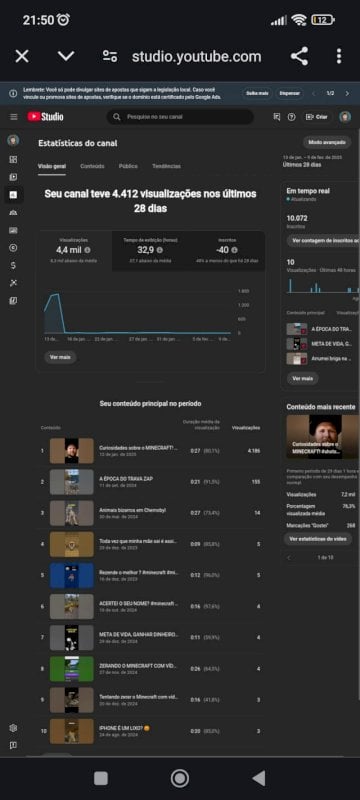360x800 pixels.
Task: Click Ver mais below the main chart
Action: [x=60, y=357]
